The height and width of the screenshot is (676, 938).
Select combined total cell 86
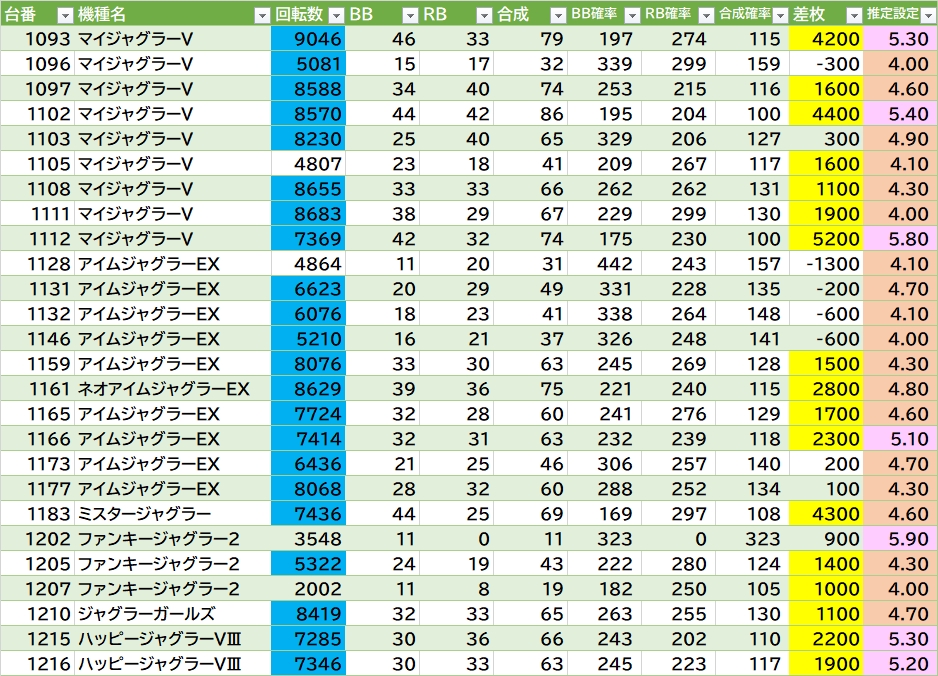(x=530, y=114)
